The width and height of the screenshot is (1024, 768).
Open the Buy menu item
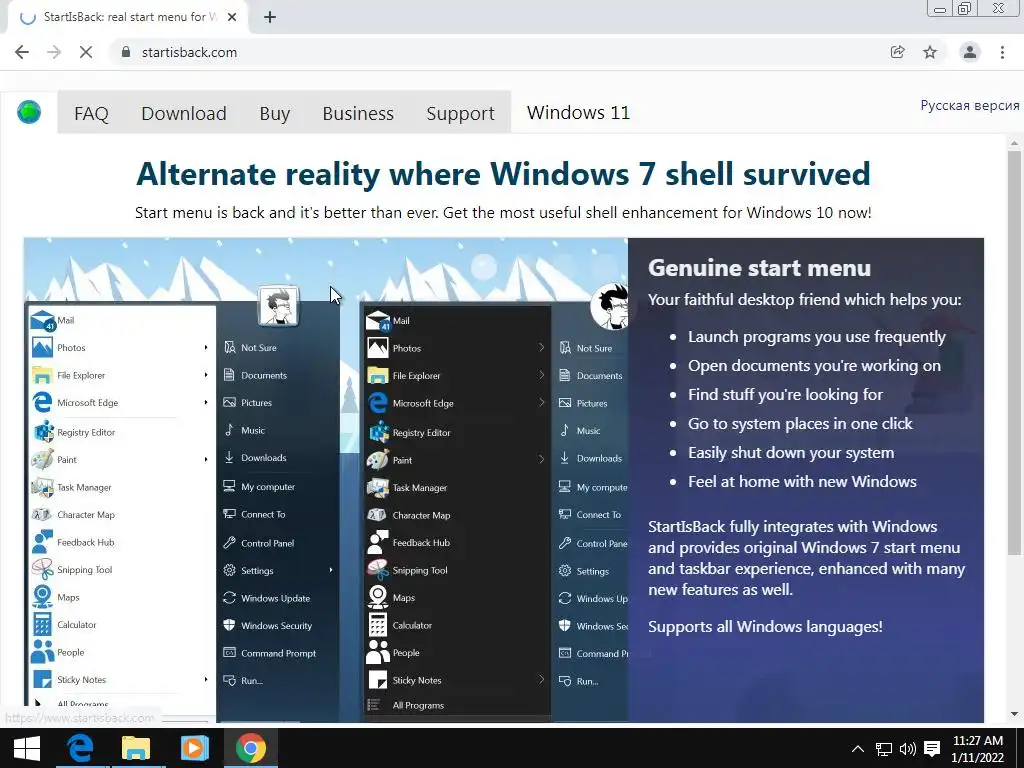[x=274, y=113]
